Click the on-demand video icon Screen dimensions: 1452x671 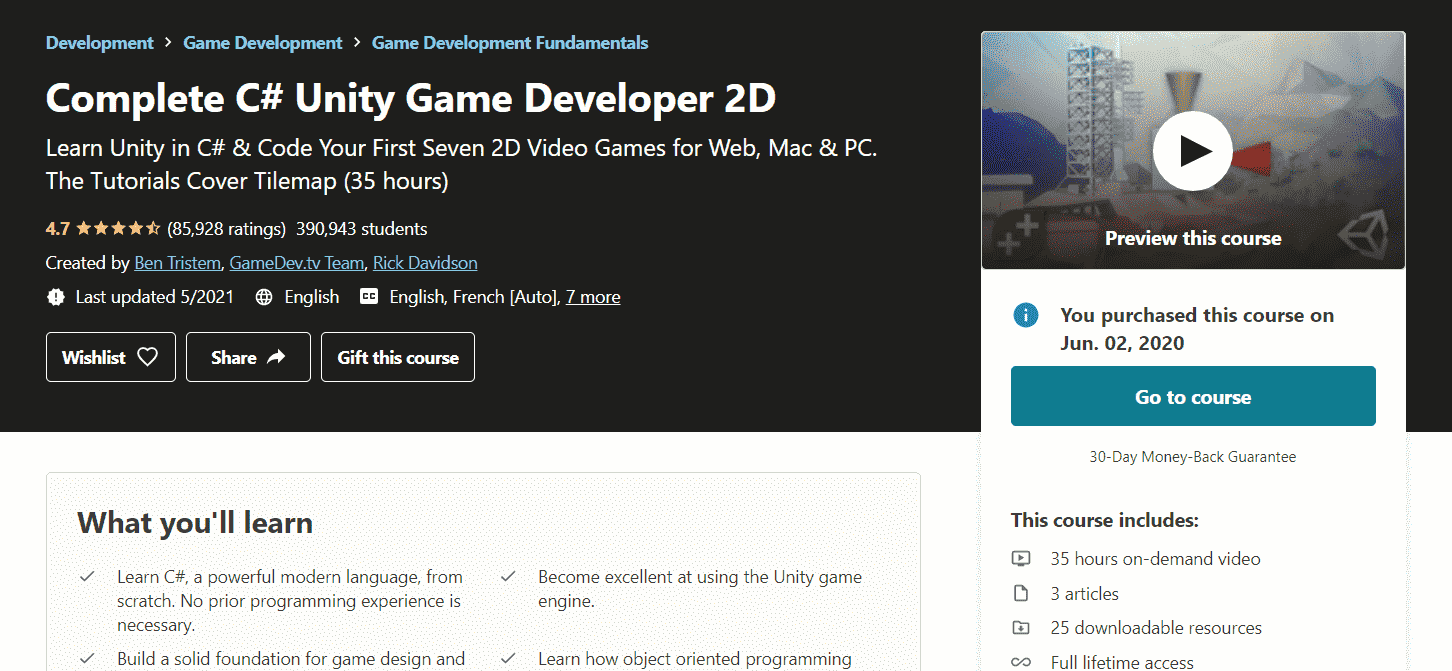(1021, 559)
